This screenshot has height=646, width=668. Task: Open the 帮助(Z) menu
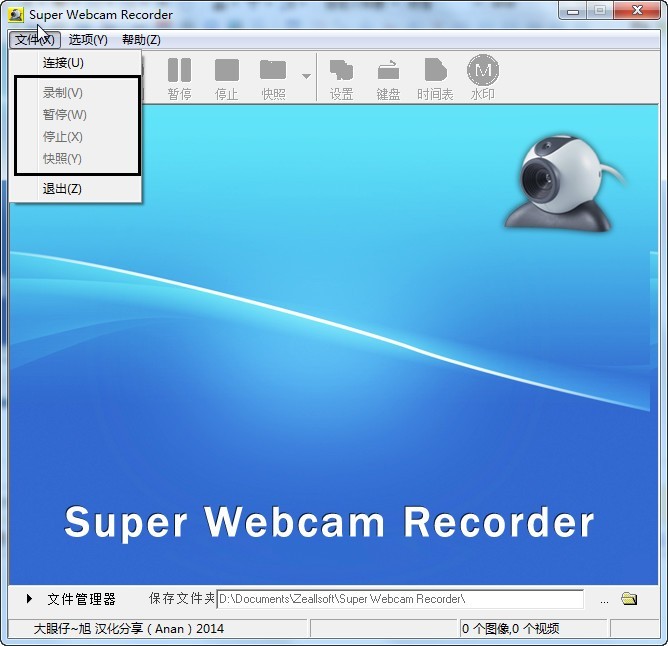click(141, 40)
